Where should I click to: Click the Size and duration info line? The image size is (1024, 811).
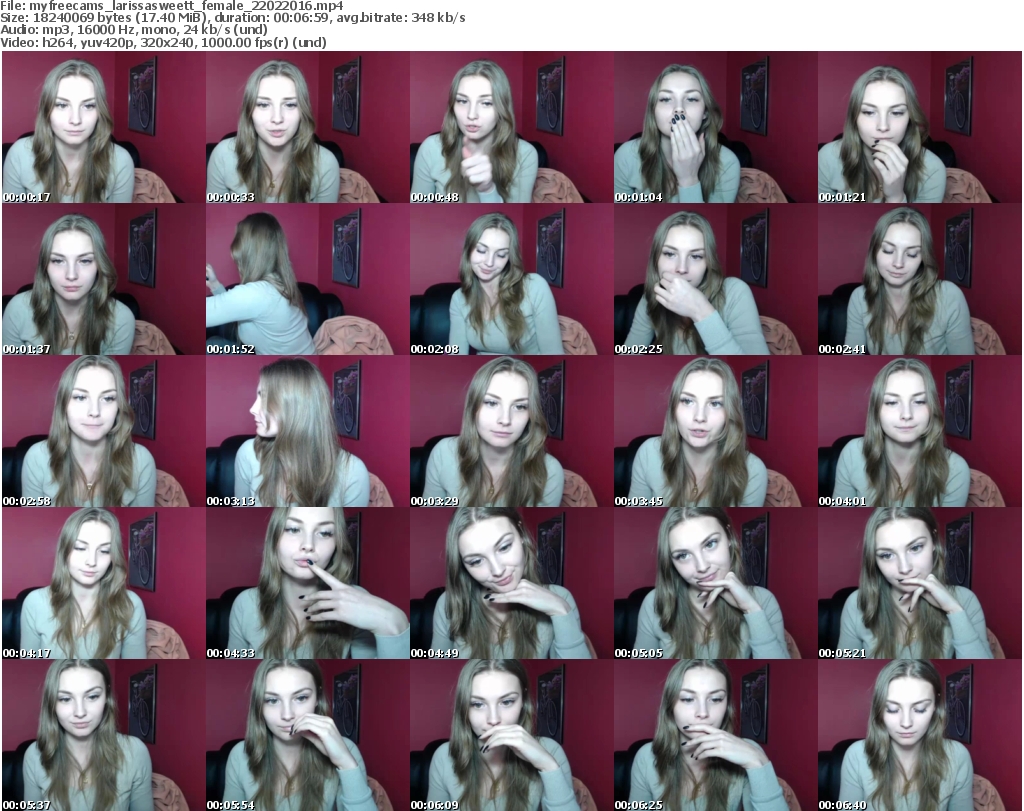click(232, 18)
